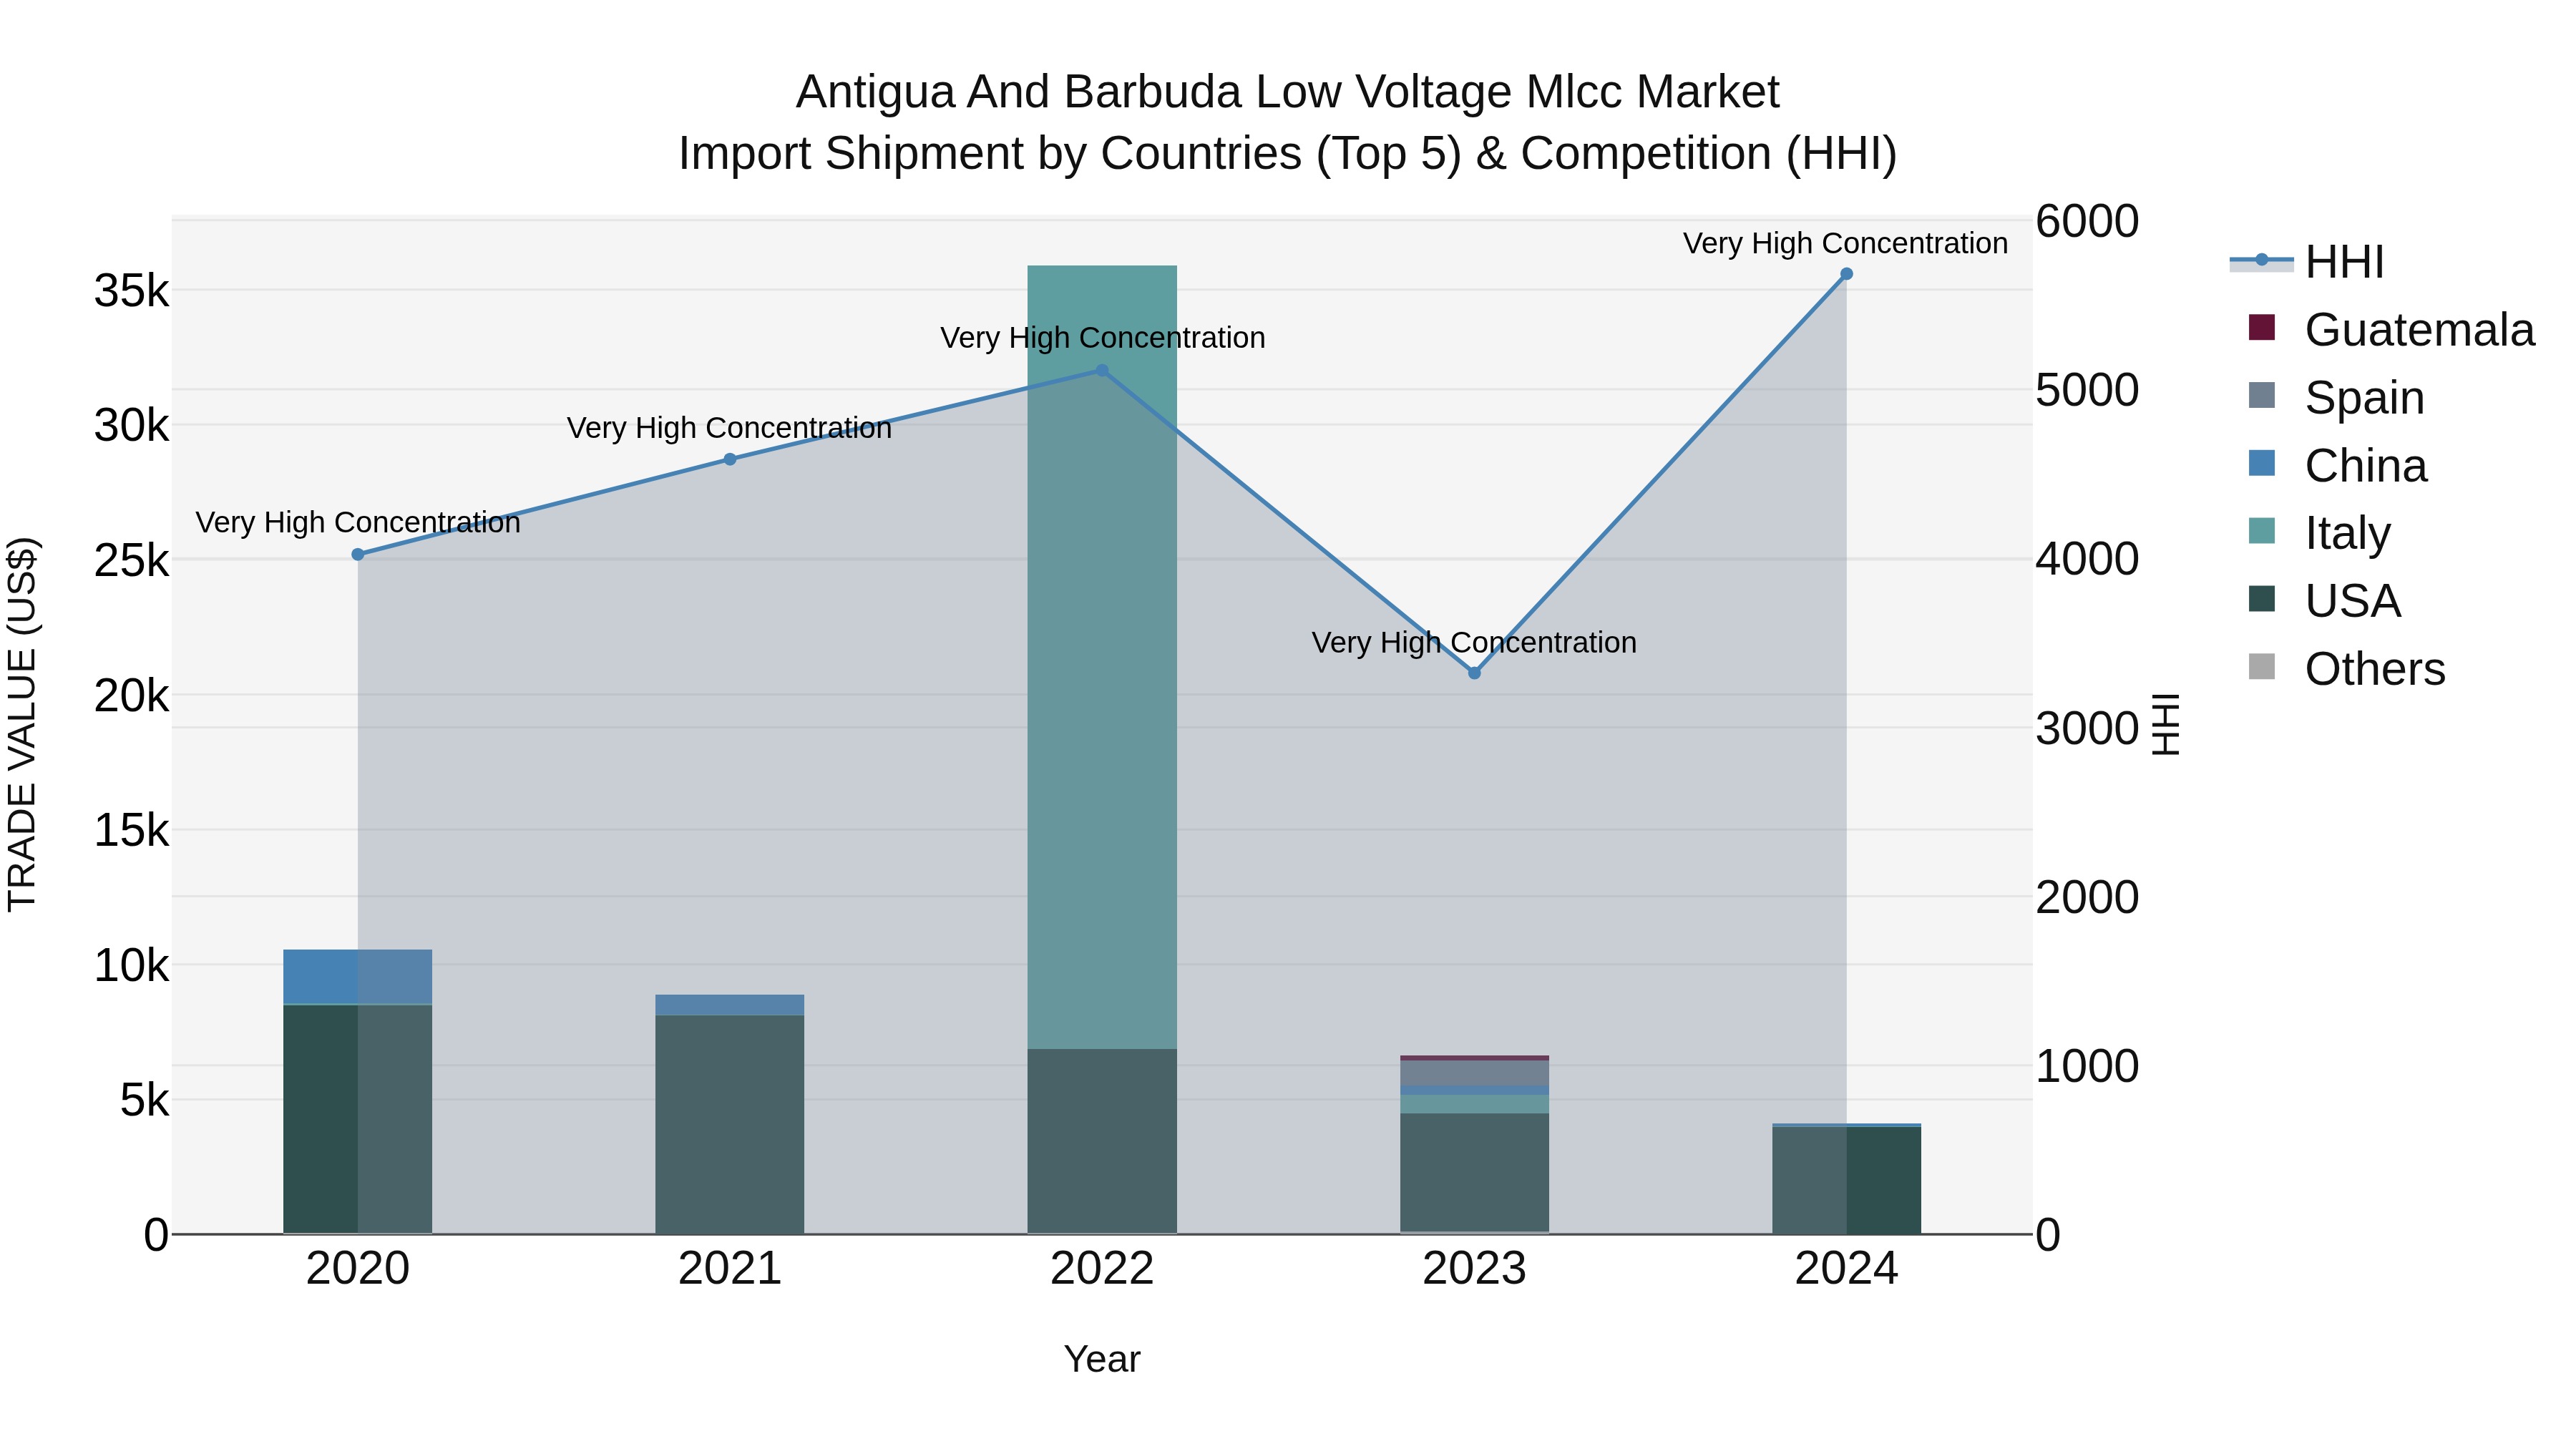Click the Guatemala maroon legend swatch

2261,327
